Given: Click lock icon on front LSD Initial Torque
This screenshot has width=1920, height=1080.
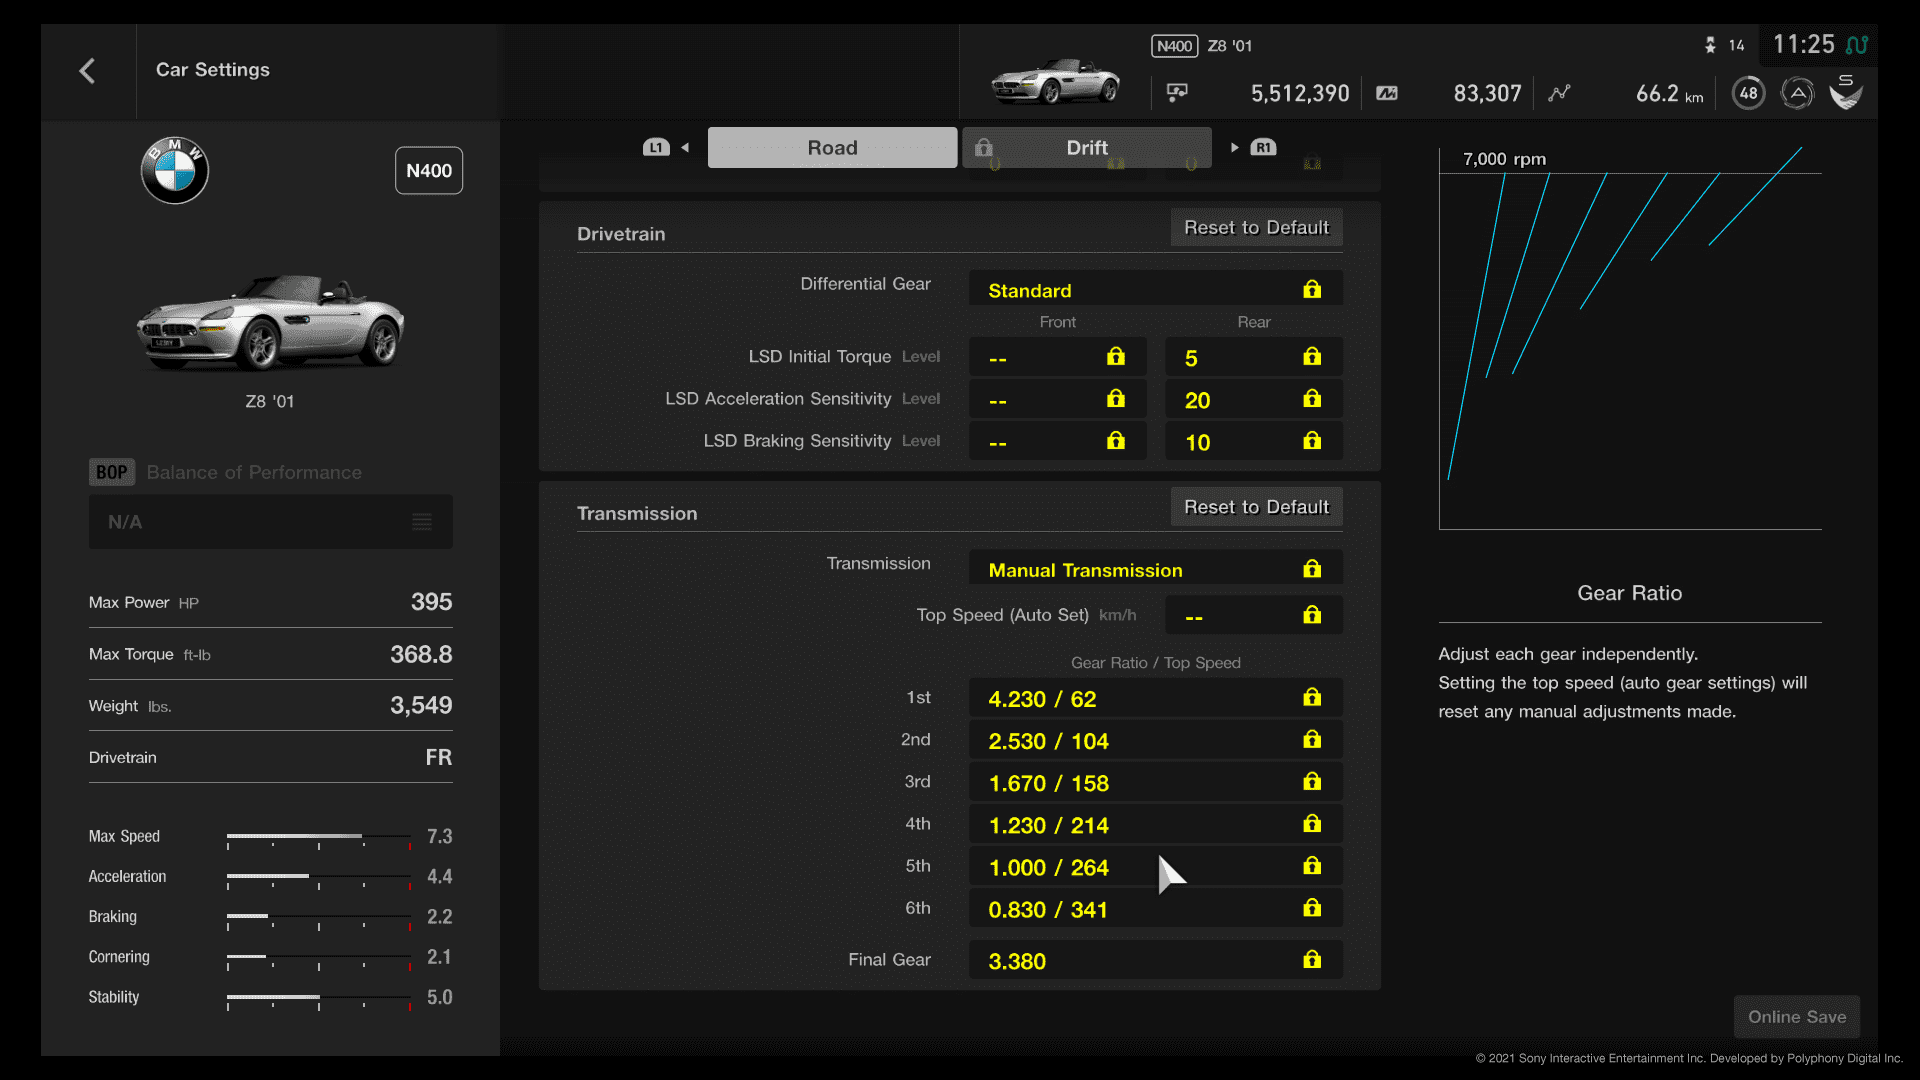Looking at the screenshot, I should pyautogui.click(x=1116, y=356).
